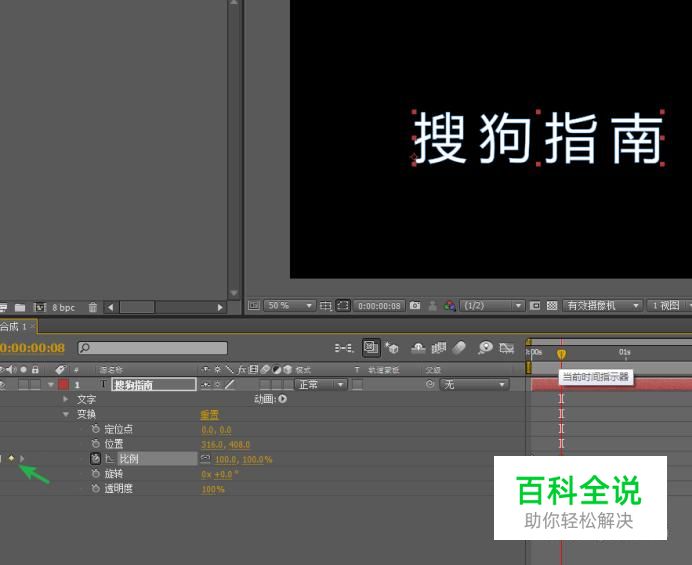Image resolution: width=692 pixels, height=565 pixels.
Task: Disable the 比例 stopwatch
Action: tap(95, 459)
